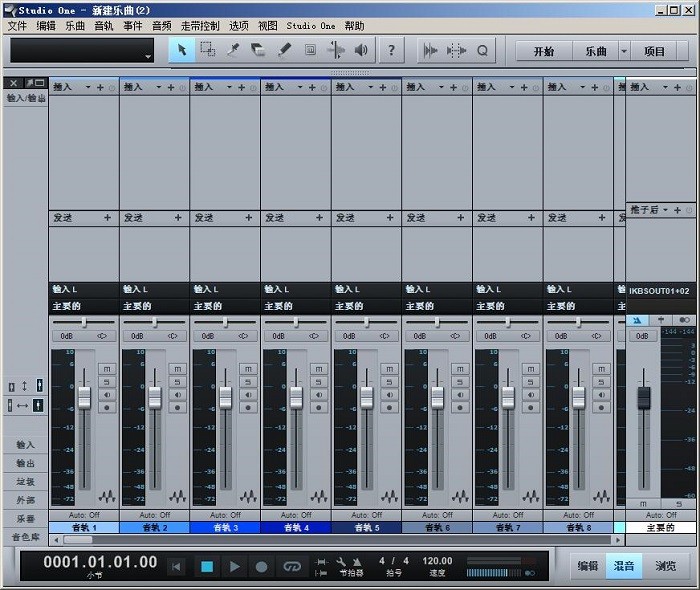Solo track 音轨 2

pyautogui.click(x=178, y=382)
